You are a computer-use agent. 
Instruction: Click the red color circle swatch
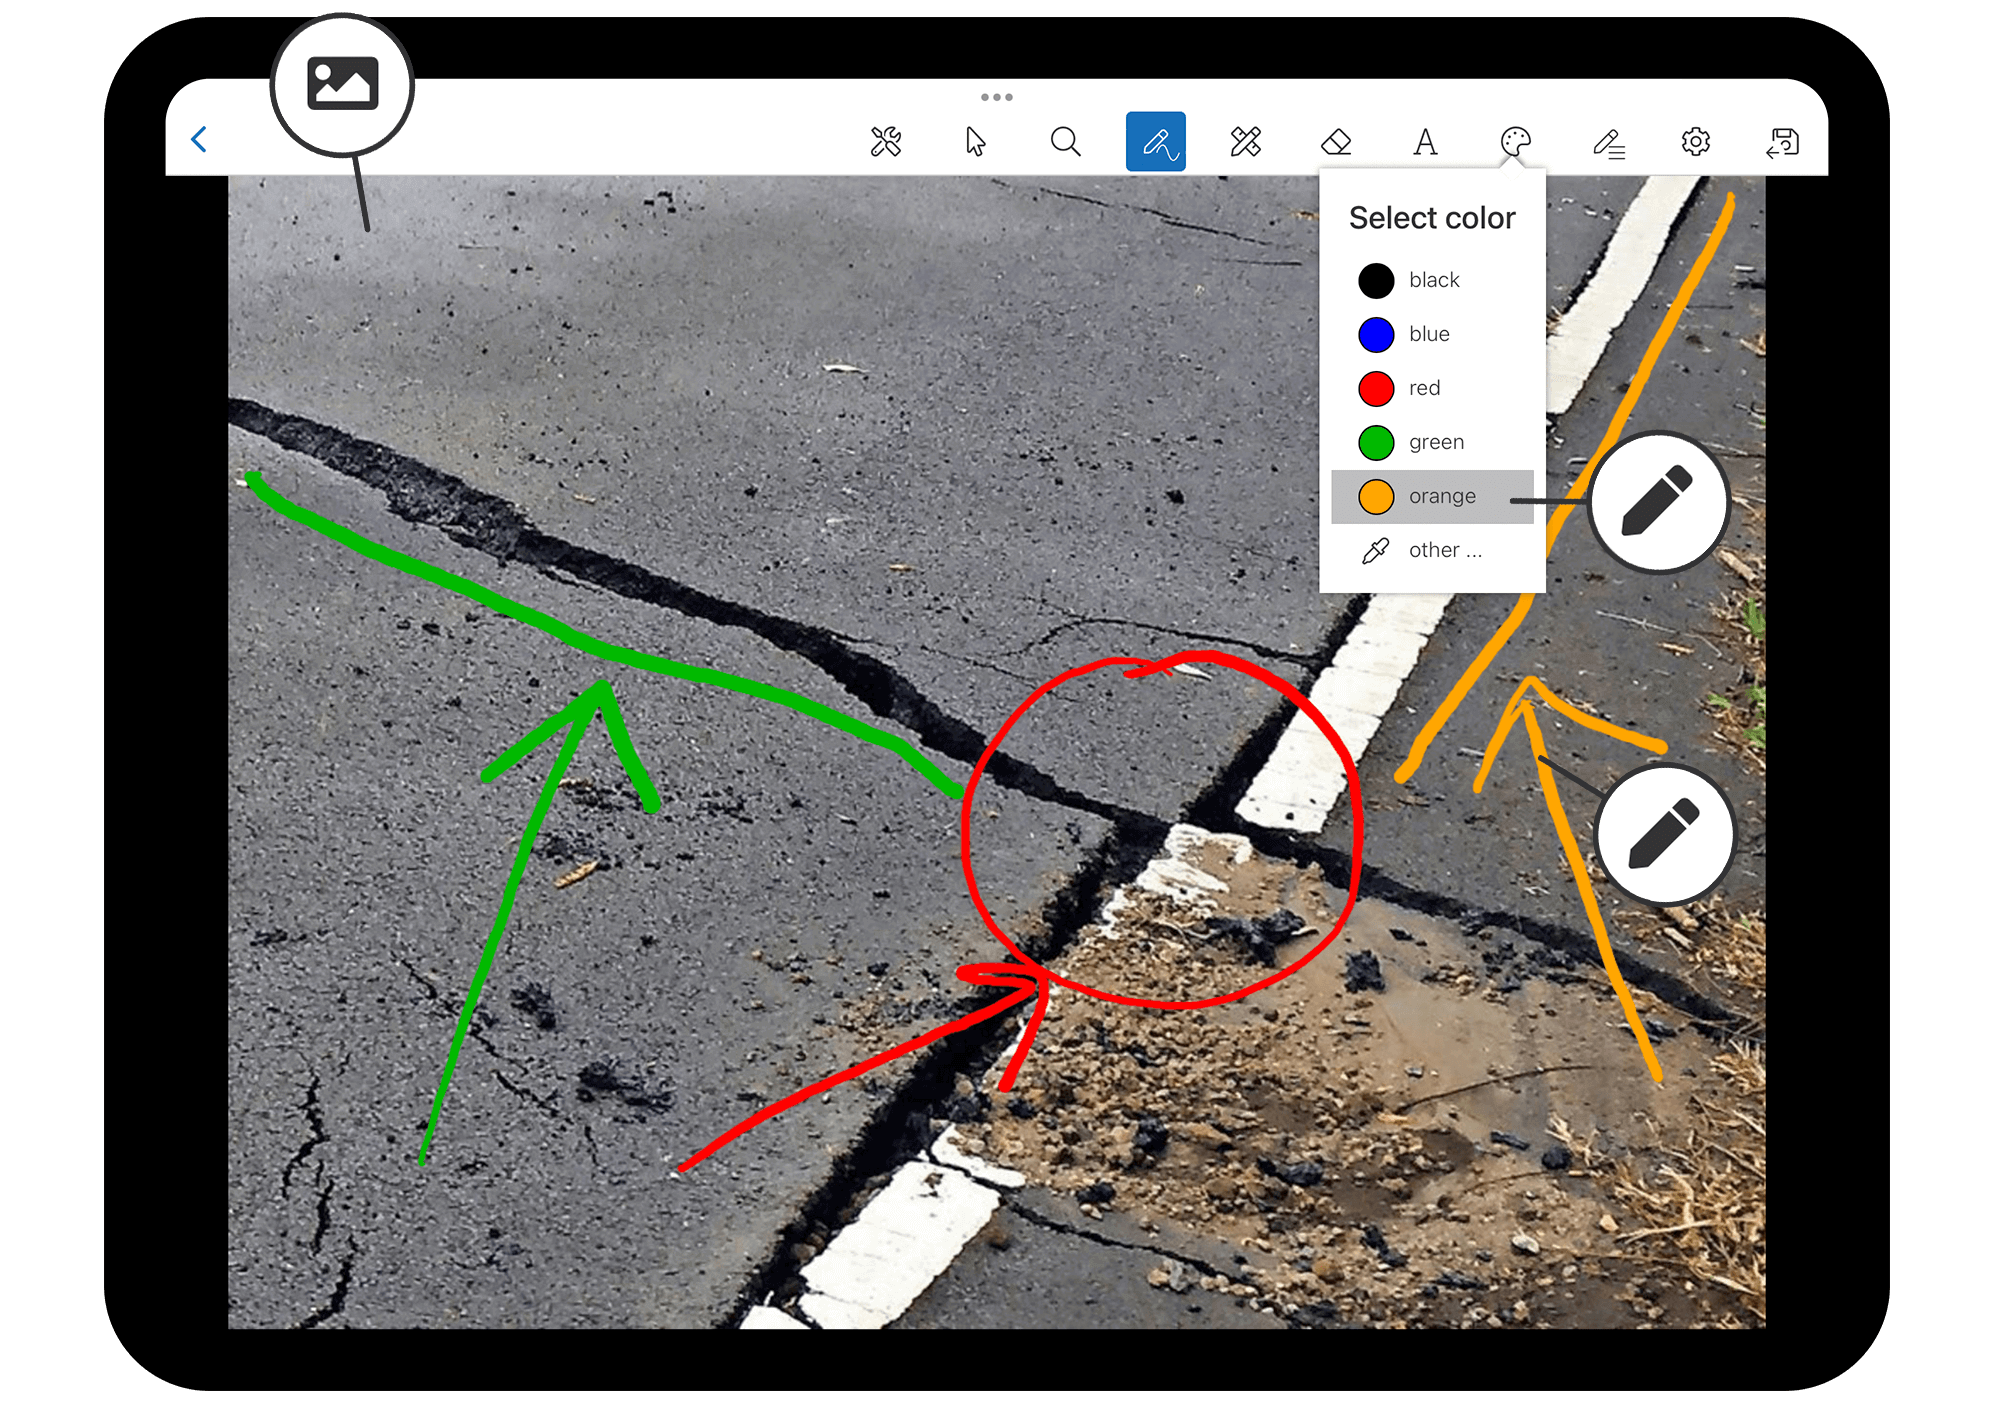pos(1376,389)
